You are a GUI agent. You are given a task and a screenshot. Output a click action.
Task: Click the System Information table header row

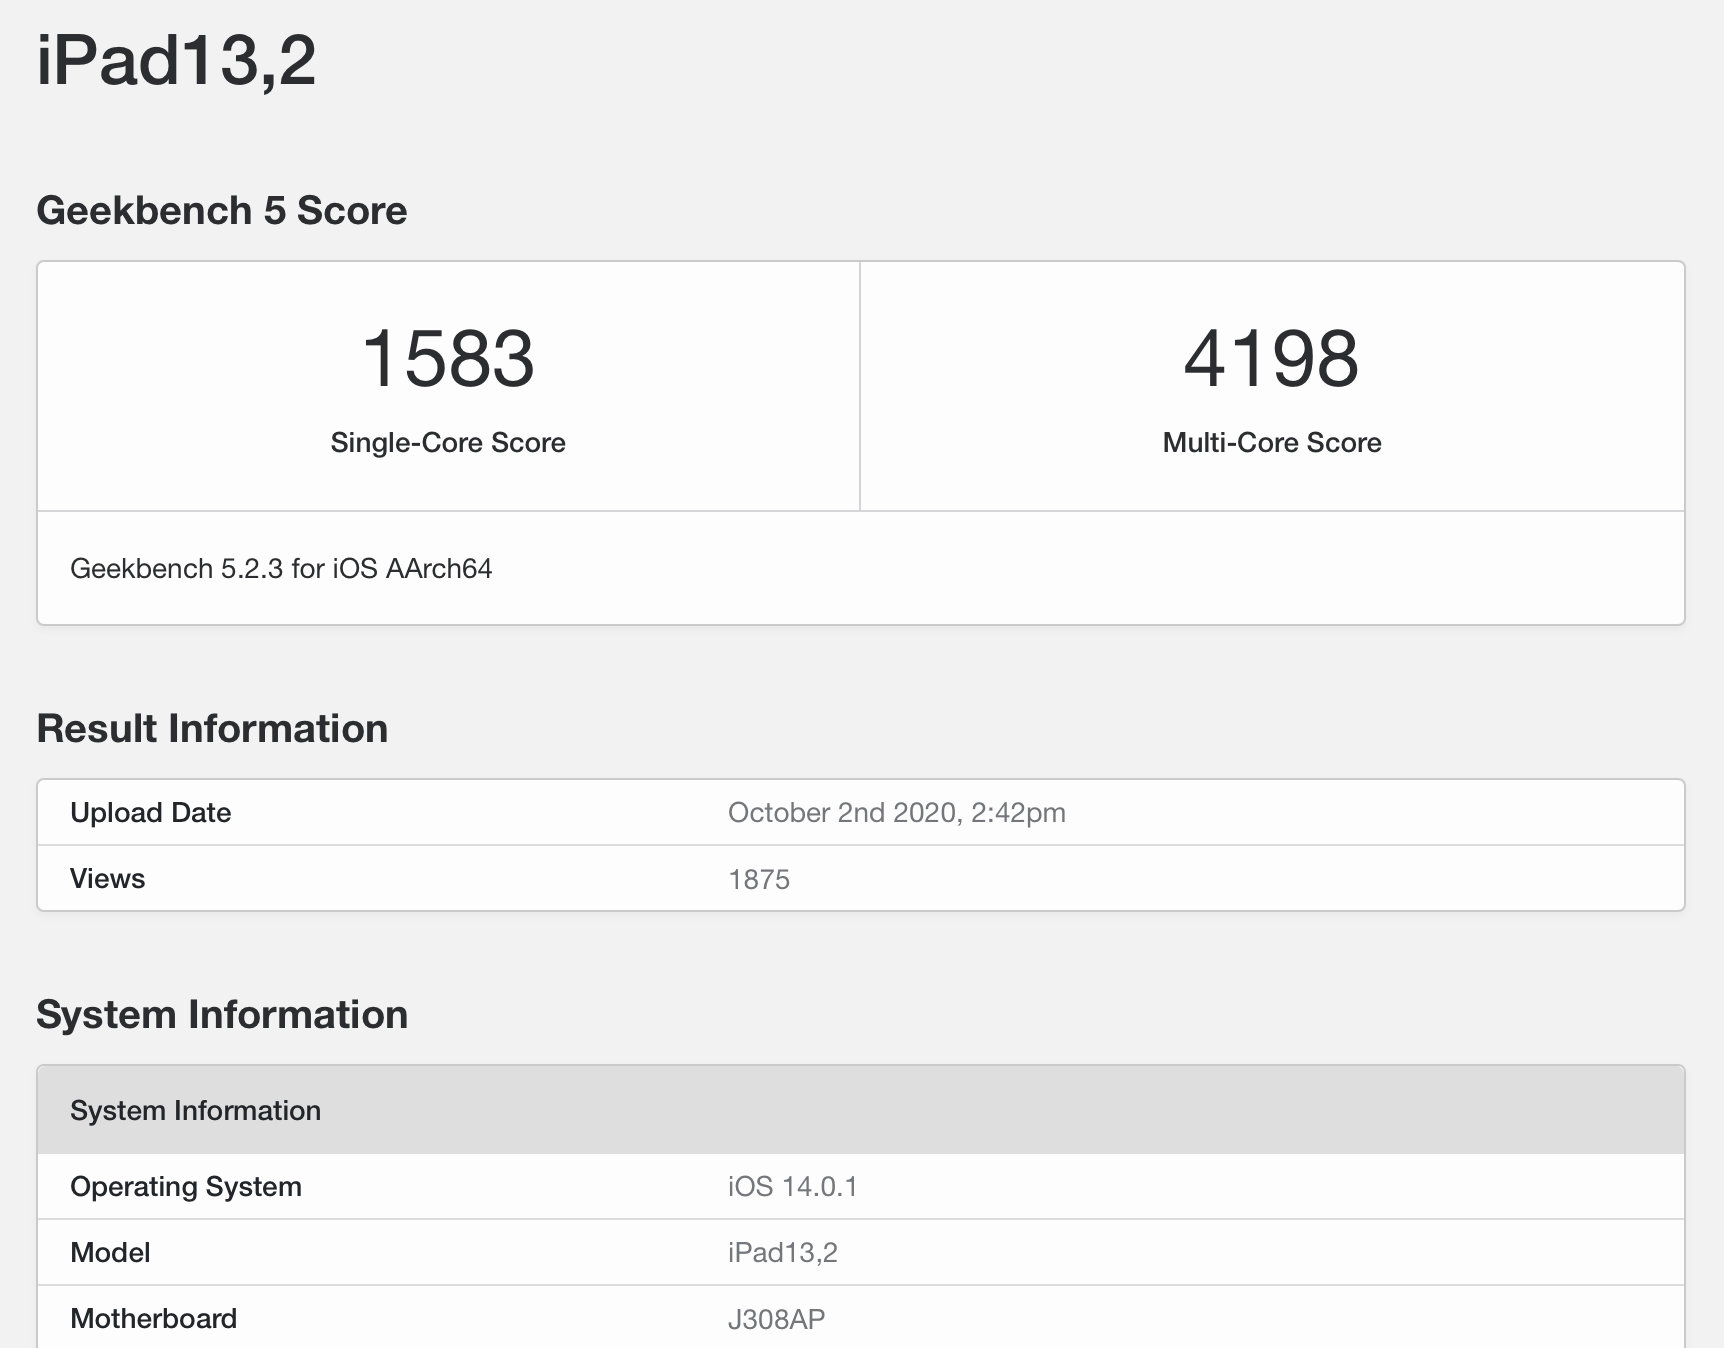coord(195,1110)
